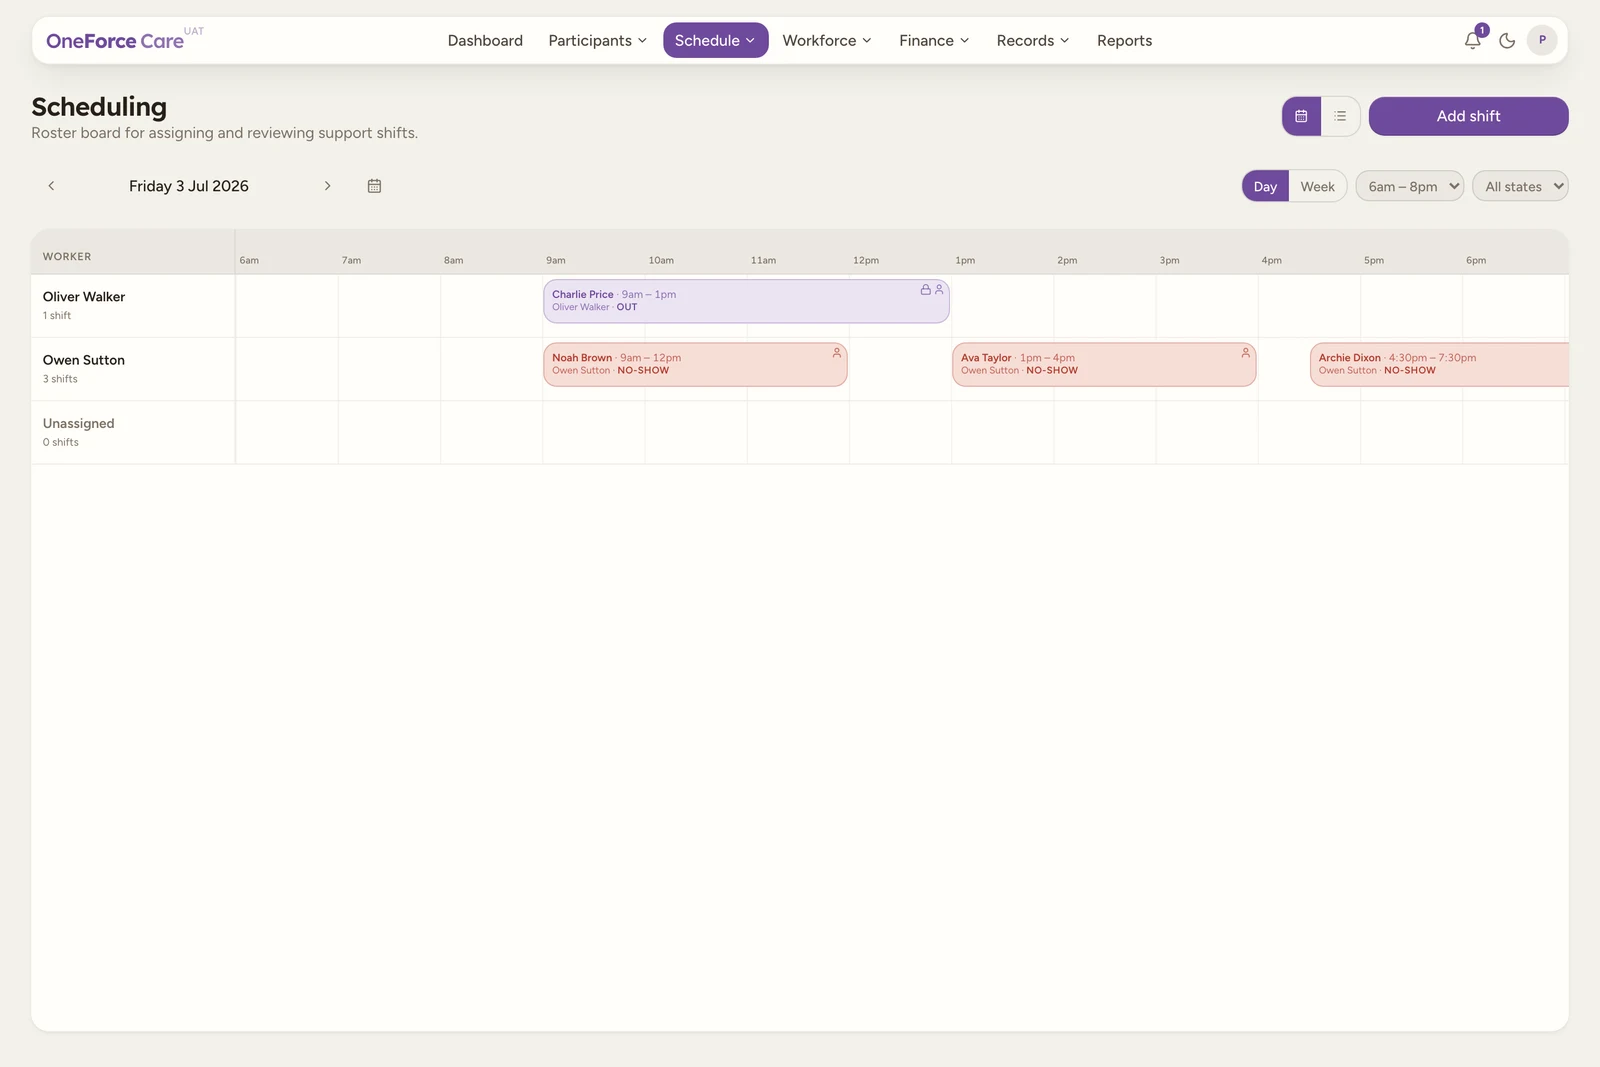Click the 3pm time header

coord(1169,260)
